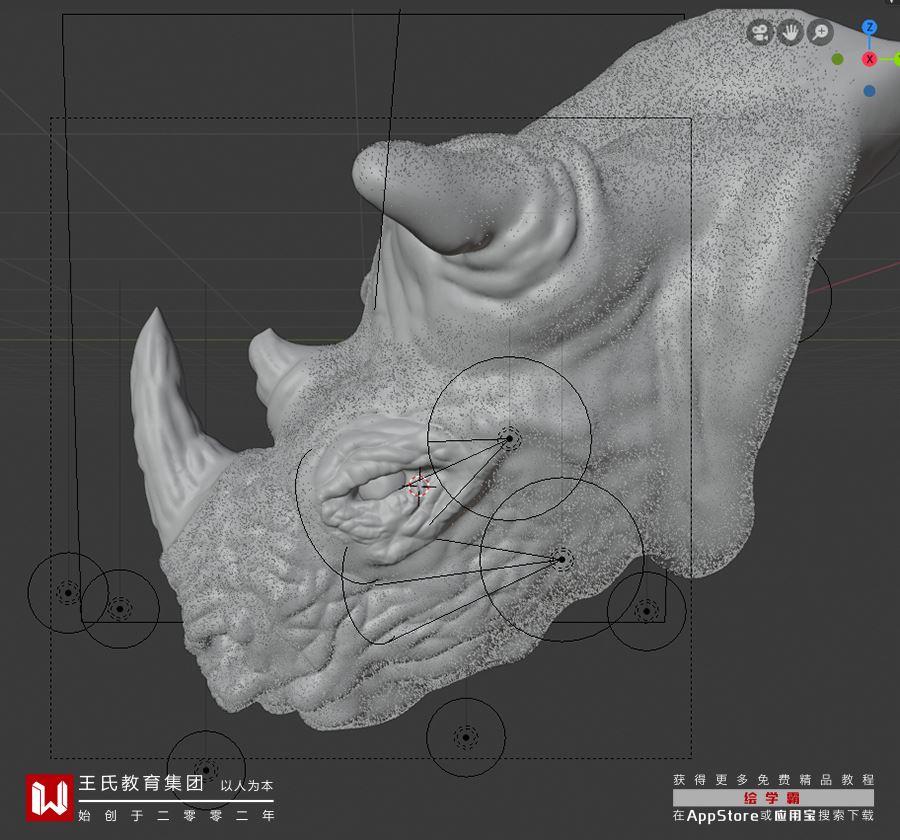Select the upper spot light aimed at the eye
900x840 pixels.
point(509,439)
